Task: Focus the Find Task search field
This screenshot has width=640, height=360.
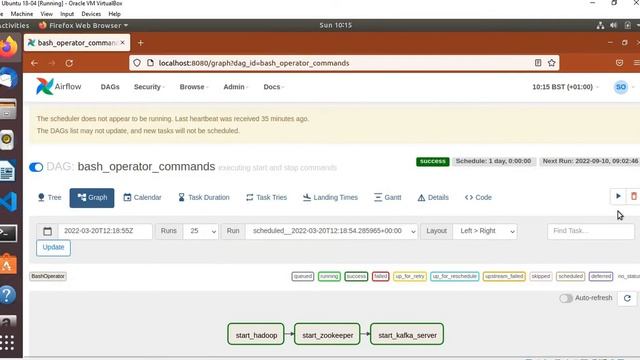Action: [591, 231]
